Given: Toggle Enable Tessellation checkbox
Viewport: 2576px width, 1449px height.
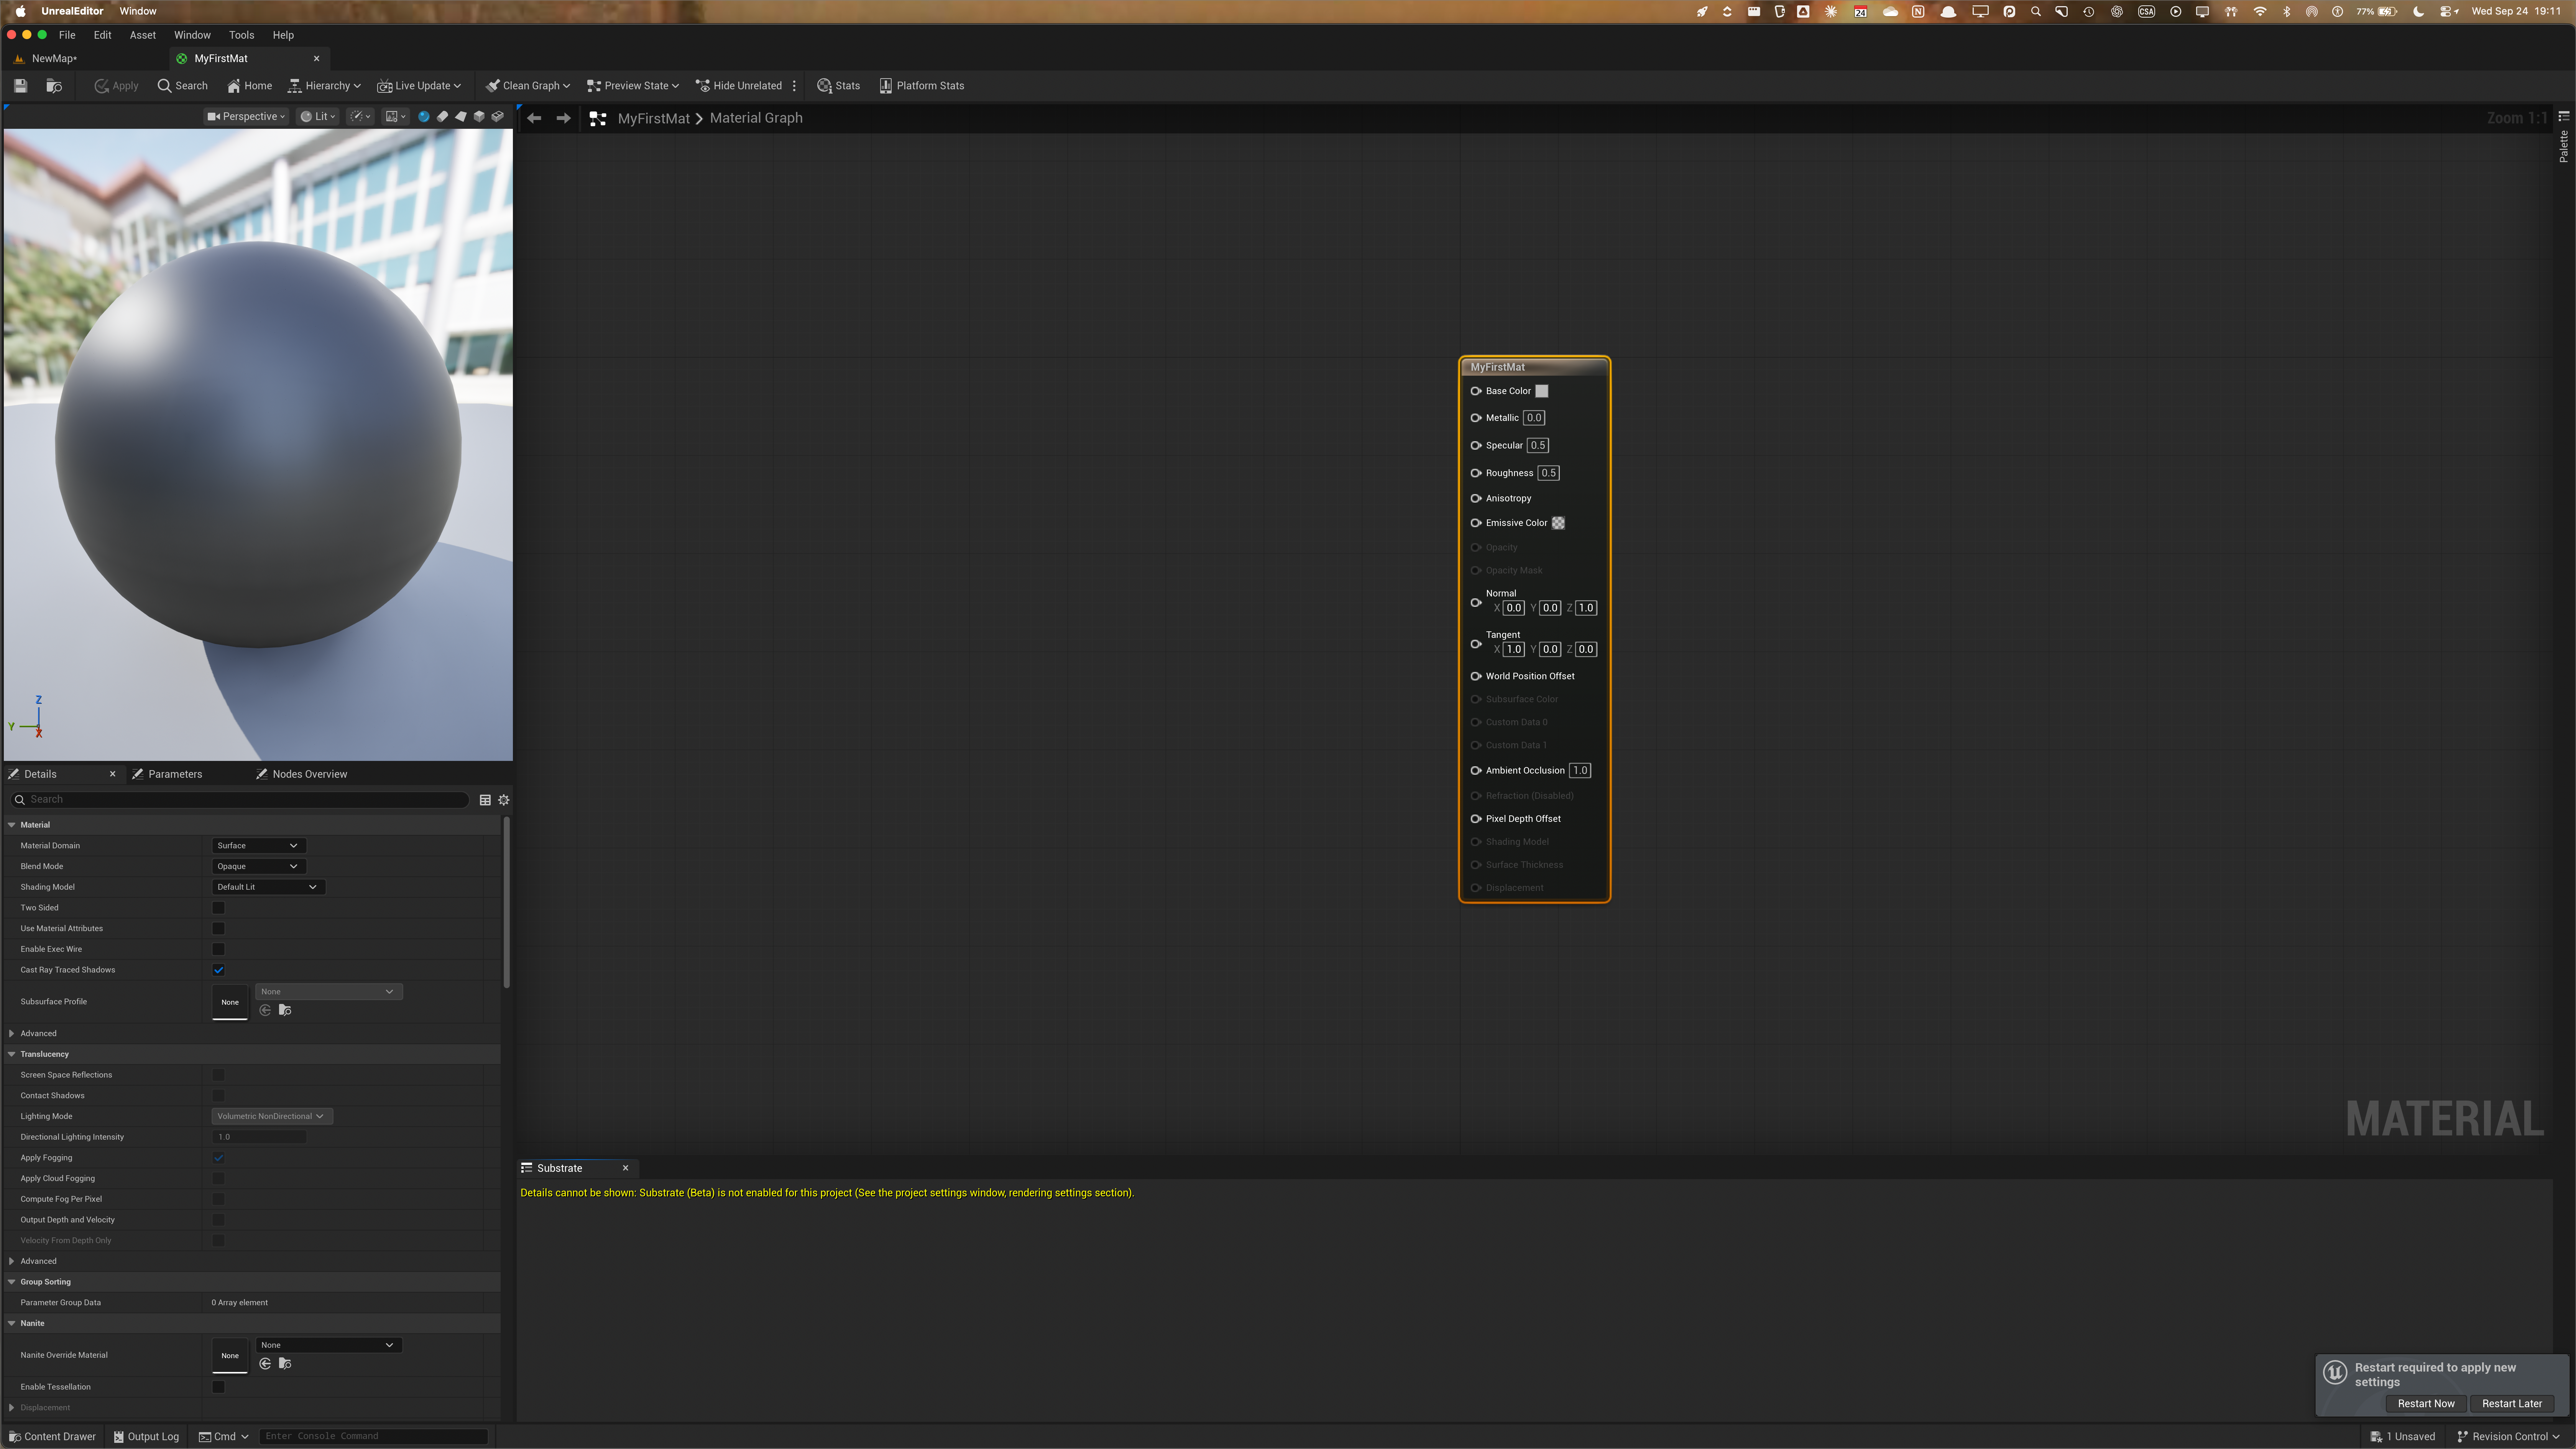Looking at the screenshot, I should click(218, 1387).
